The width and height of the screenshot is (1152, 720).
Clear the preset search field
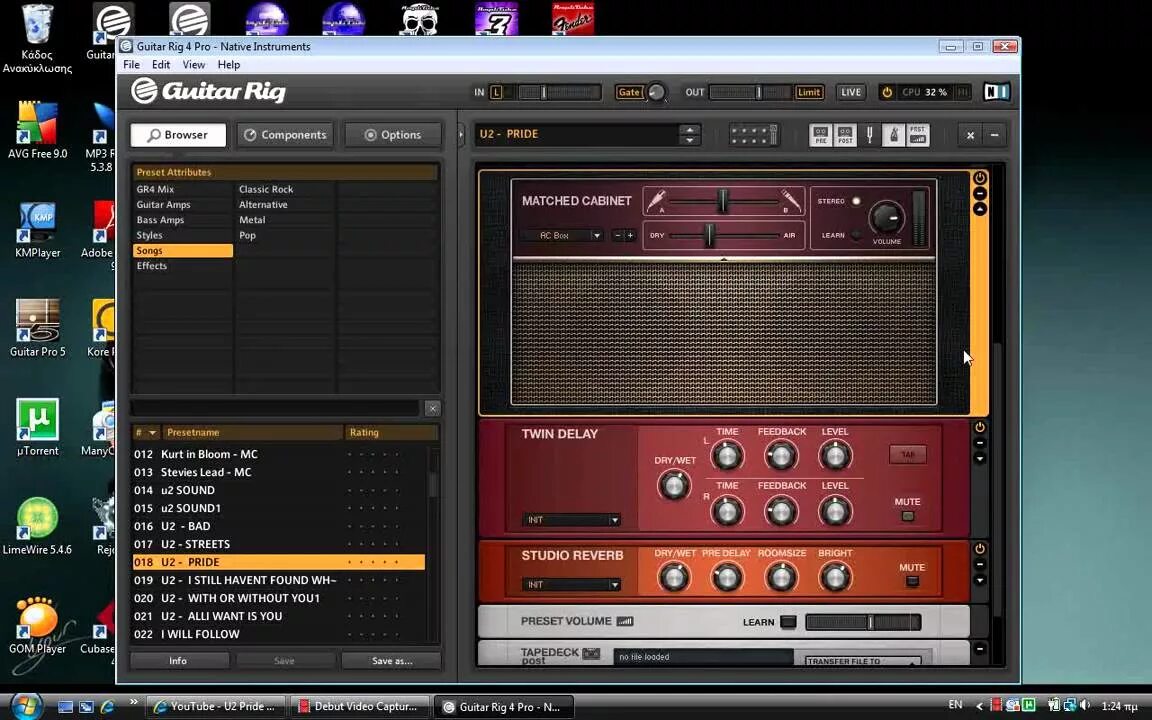click(x=432, y=408)
